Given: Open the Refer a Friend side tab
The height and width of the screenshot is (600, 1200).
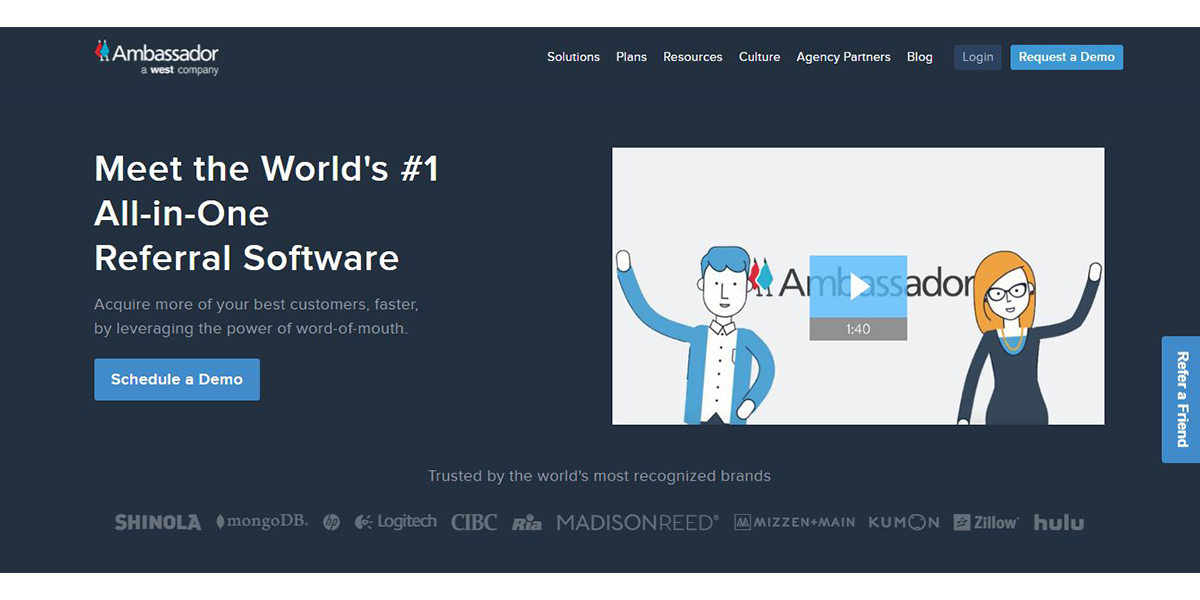Looking at the screenshot, I should point(1181,399).
